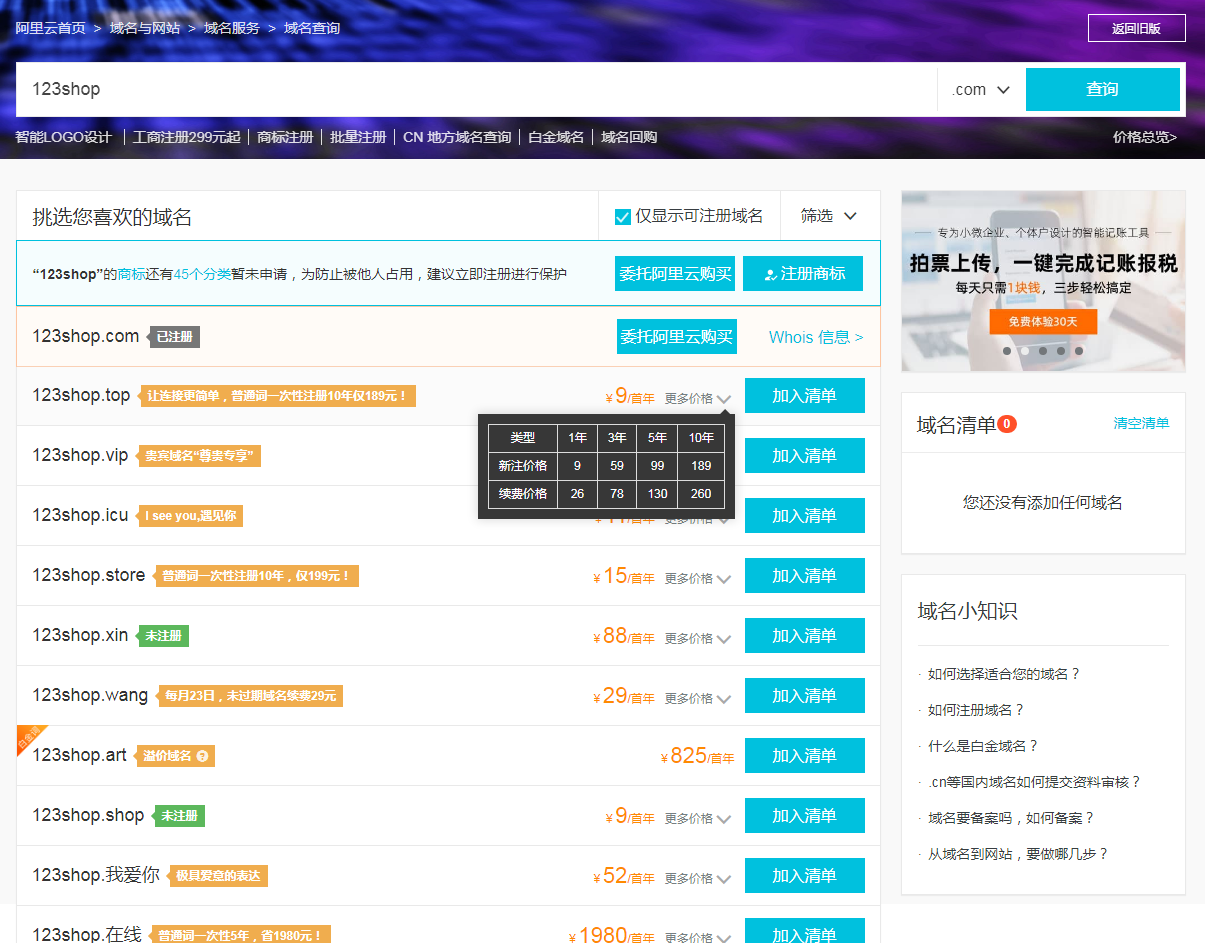
Task: Click 委托阿里云购买 in trademark notice row
Action: click(x=675, y=274)
